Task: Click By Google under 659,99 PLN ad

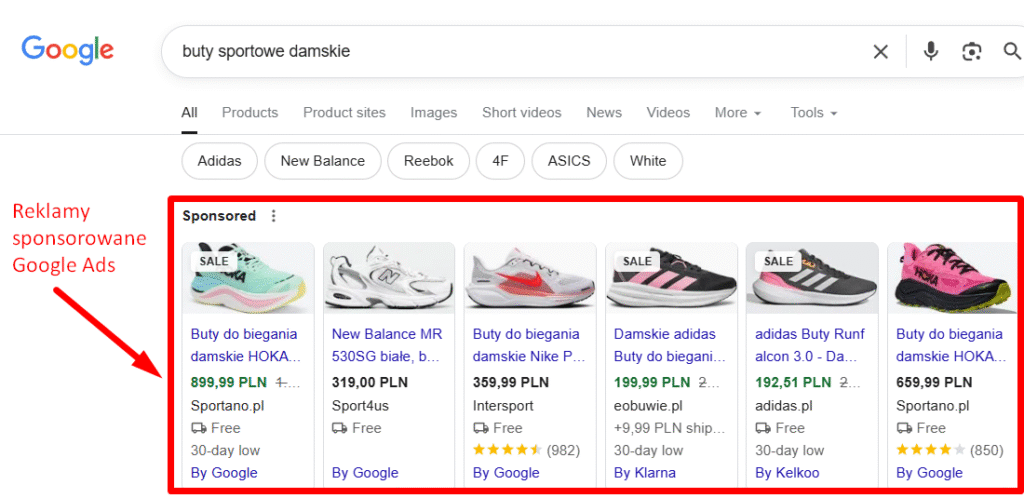Action: 929,473
